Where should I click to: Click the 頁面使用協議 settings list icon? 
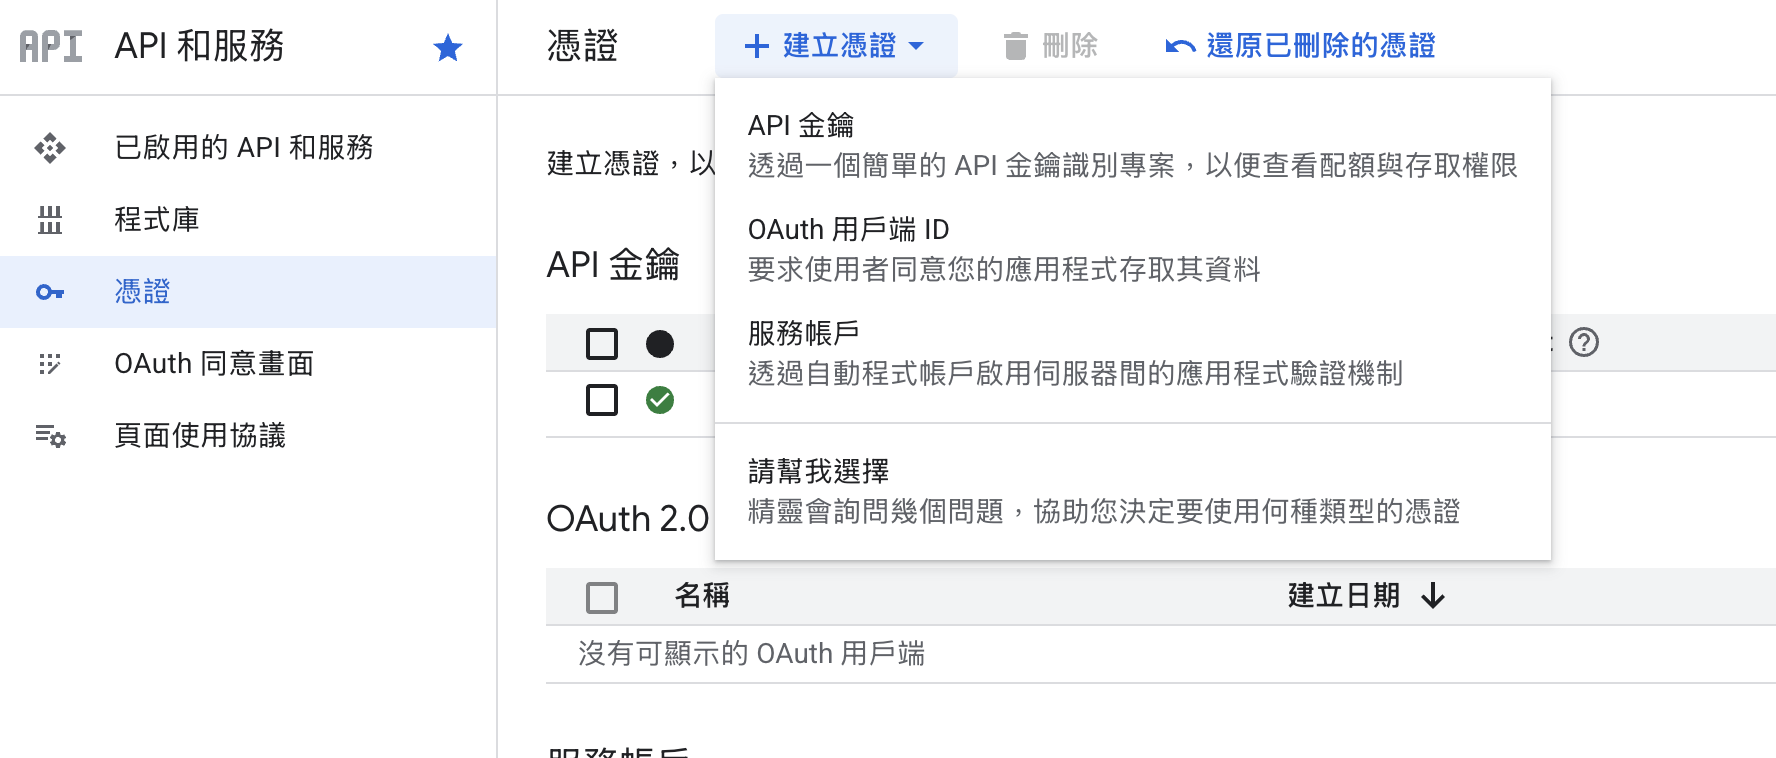tap(50, 436)
